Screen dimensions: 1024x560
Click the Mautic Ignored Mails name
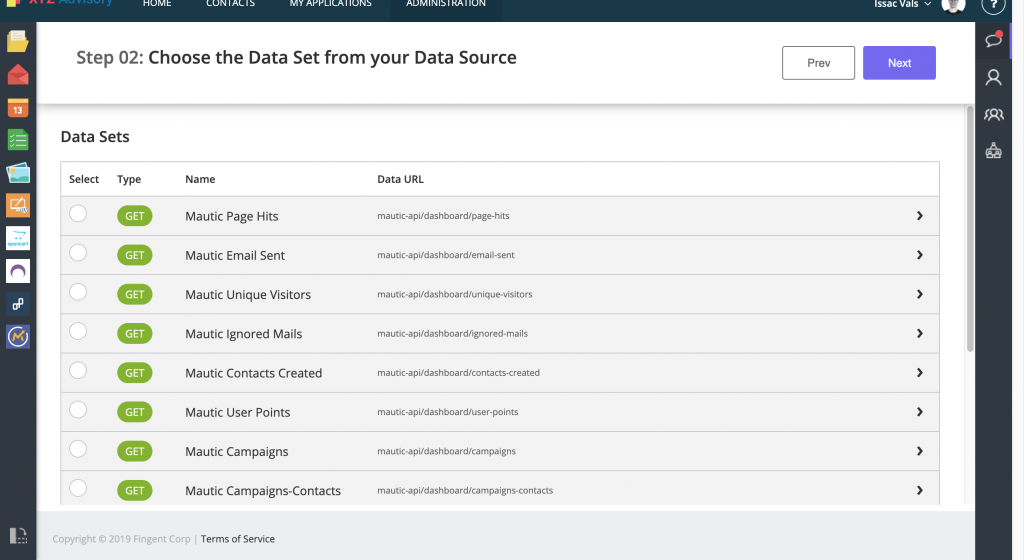[x=244, y=334]
